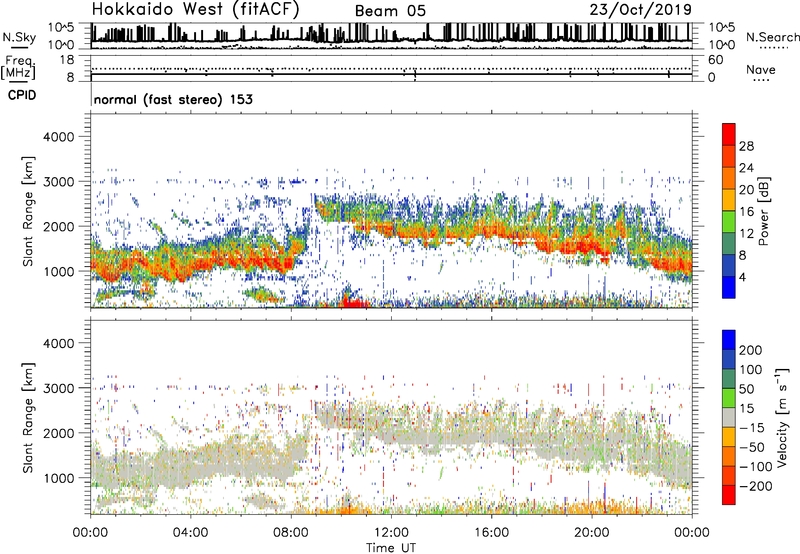Click the "4000" range tick in the power panel
The height and width of the screenshot is (554, 800).
coord(59,137)
